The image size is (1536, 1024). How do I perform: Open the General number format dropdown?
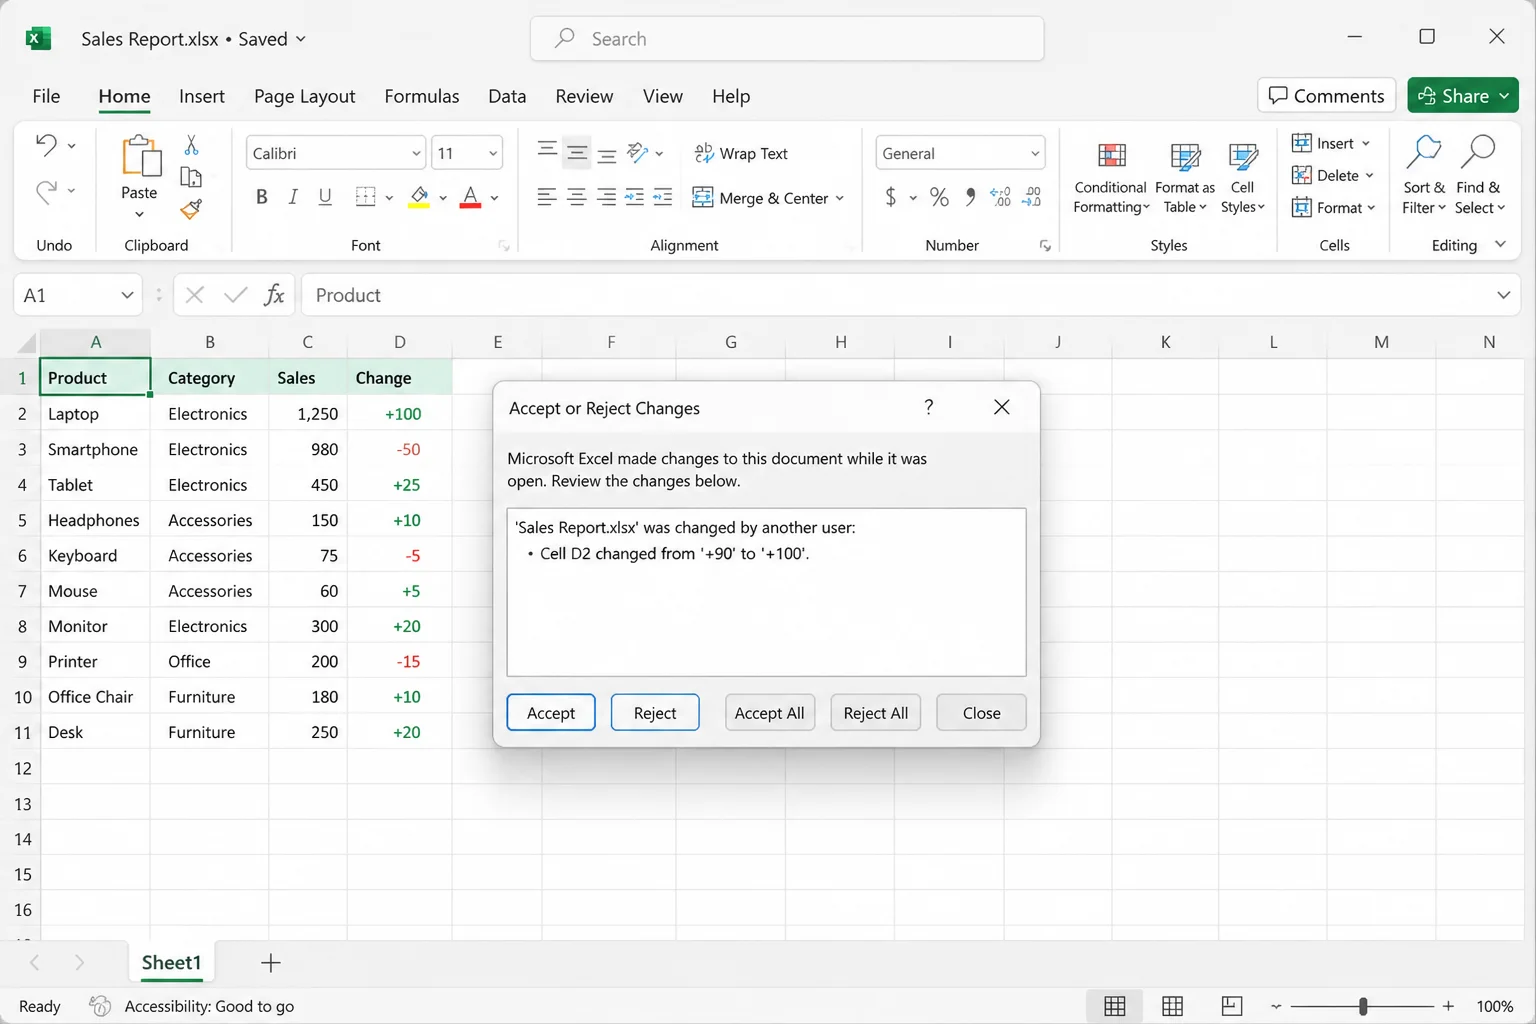tap(1035, 153)
